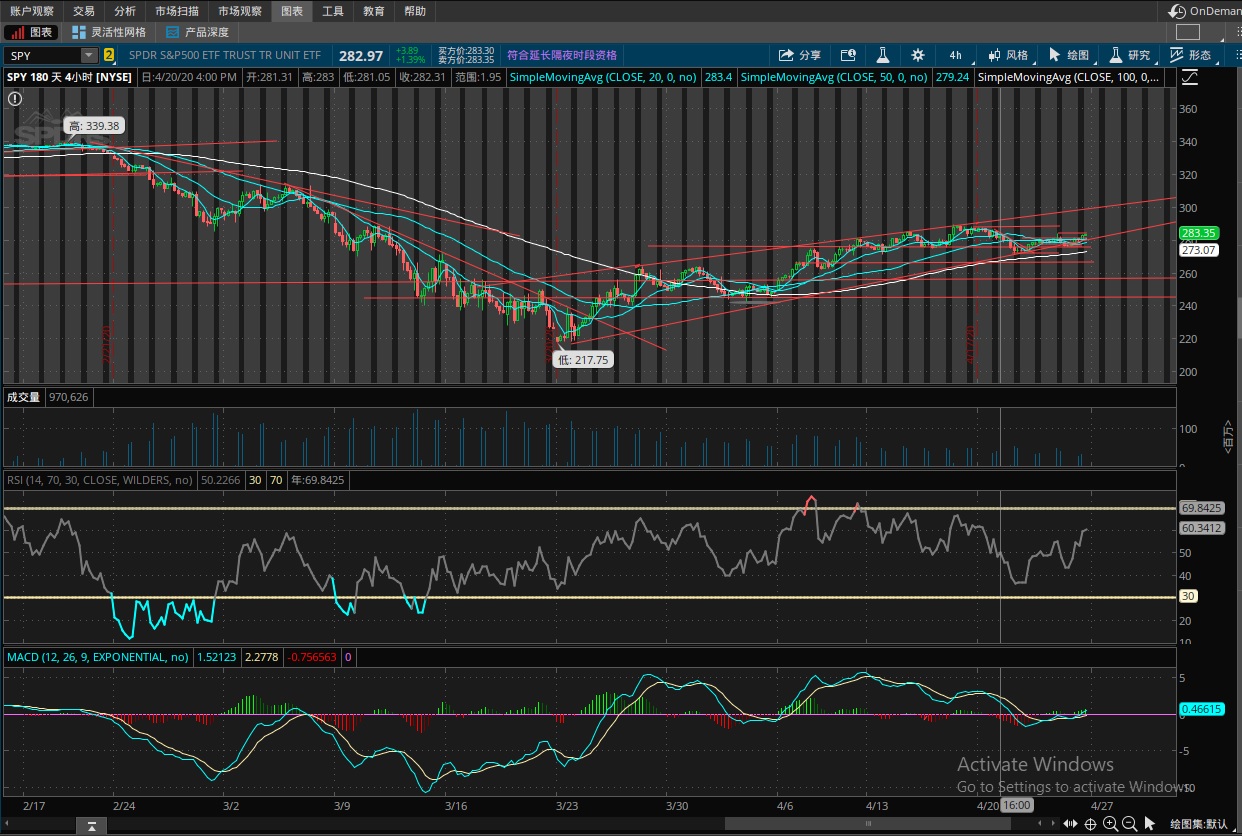Open the 市场观察 (MarketWatch) tab
This screenshot has width=1242, height=836.
point(239,11)
